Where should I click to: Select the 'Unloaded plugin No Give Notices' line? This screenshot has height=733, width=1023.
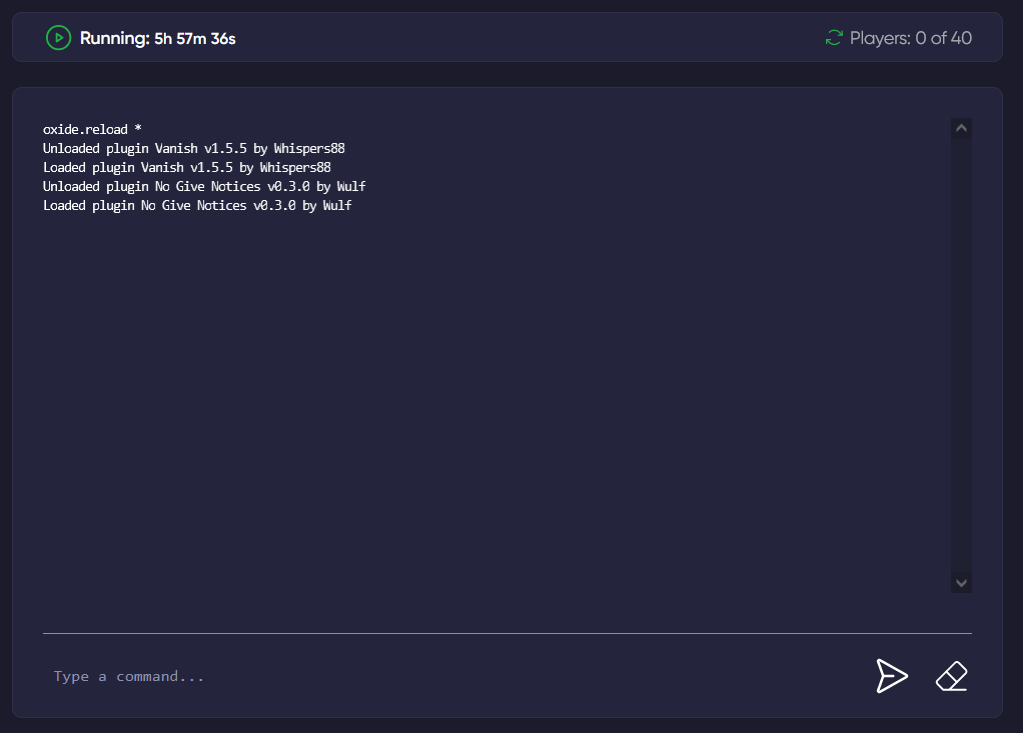204,186
